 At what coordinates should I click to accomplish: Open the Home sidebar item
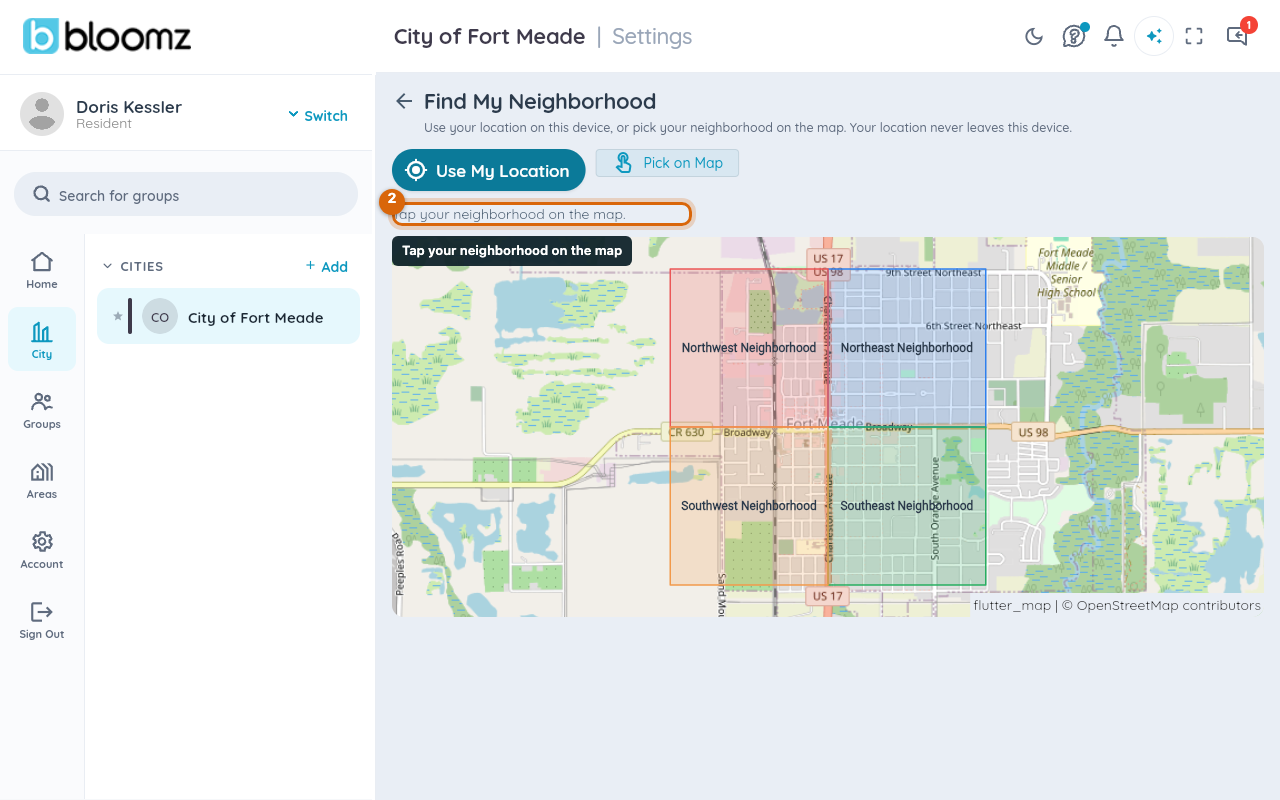[42, 270]
